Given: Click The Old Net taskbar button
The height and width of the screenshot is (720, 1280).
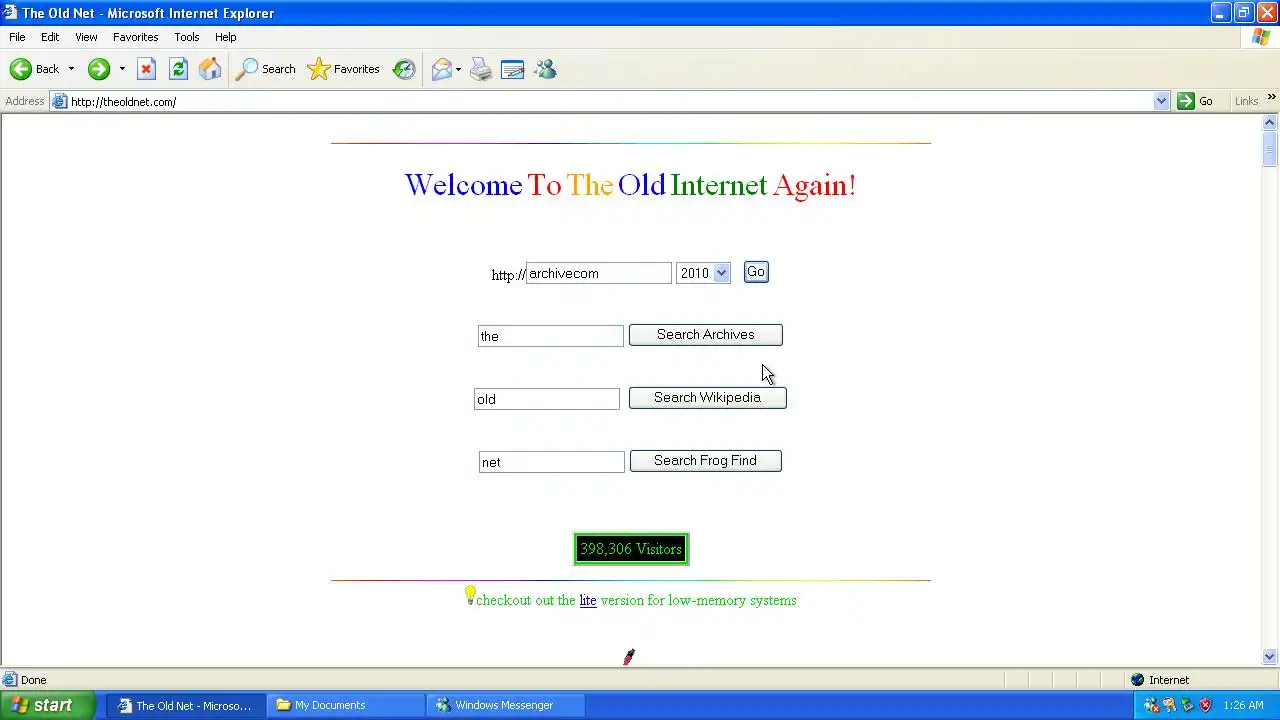Looking at the screenshot, I should pyautogui.click(x=186, y=705).
